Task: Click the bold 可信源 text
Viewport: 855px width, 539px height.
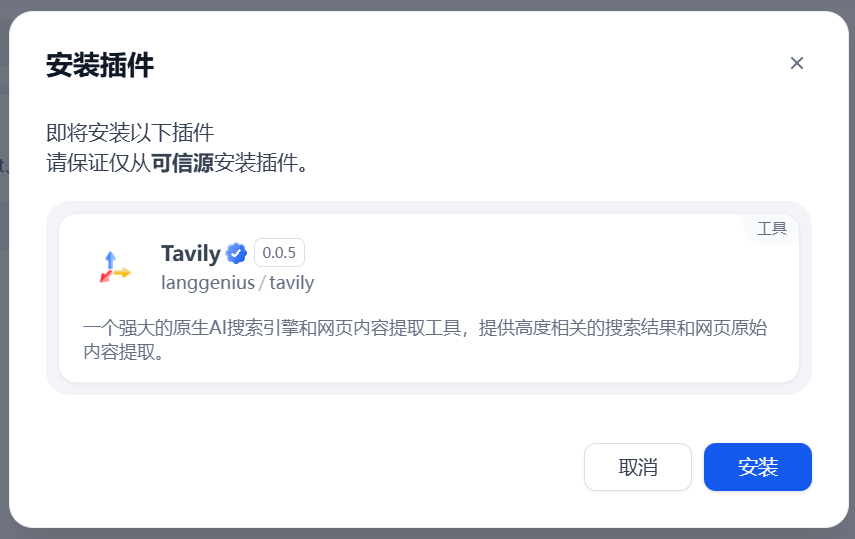Action: (182, 163)
